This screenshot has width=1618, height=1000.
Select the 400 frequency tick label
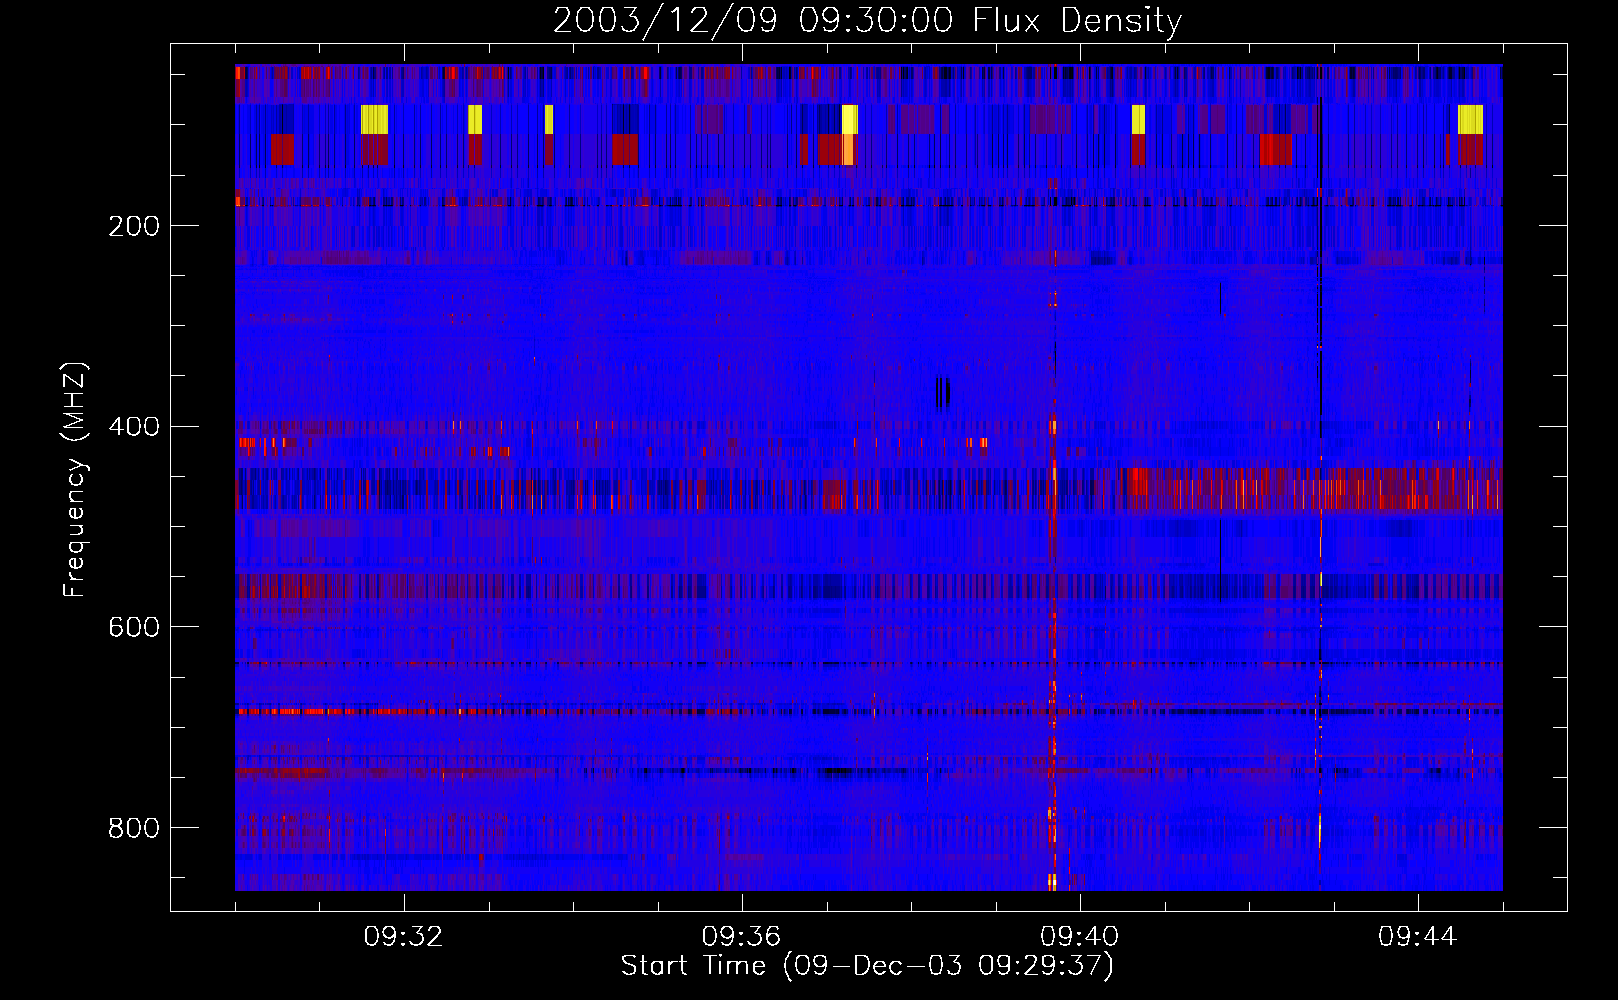coord(134,427)
